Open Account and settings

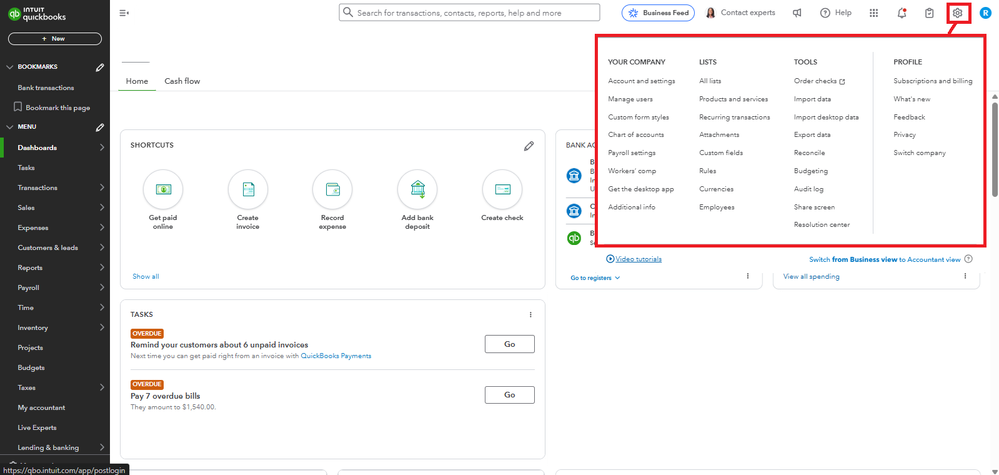642,81
